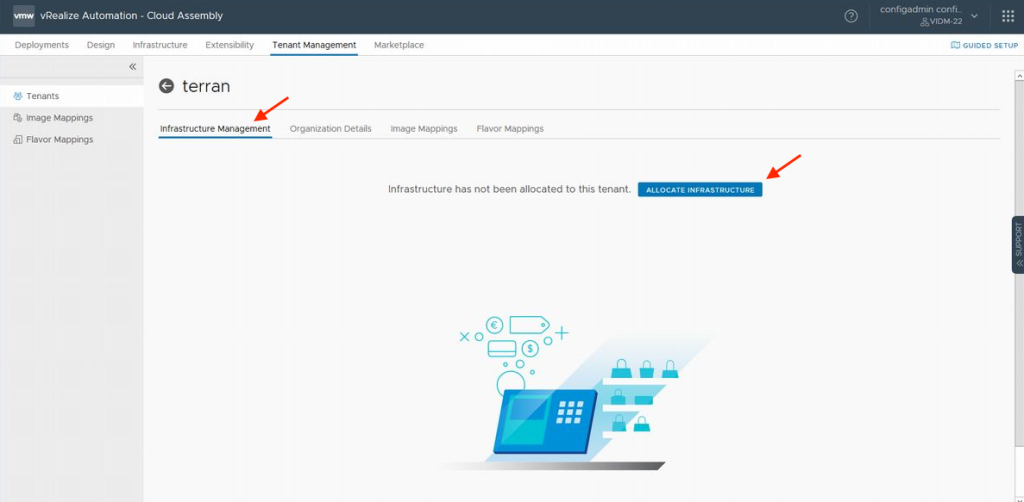Select the Infrastructure Management sub-tab
The height and width of the screenshot is (502, 1024).
[x=215, y=129]
